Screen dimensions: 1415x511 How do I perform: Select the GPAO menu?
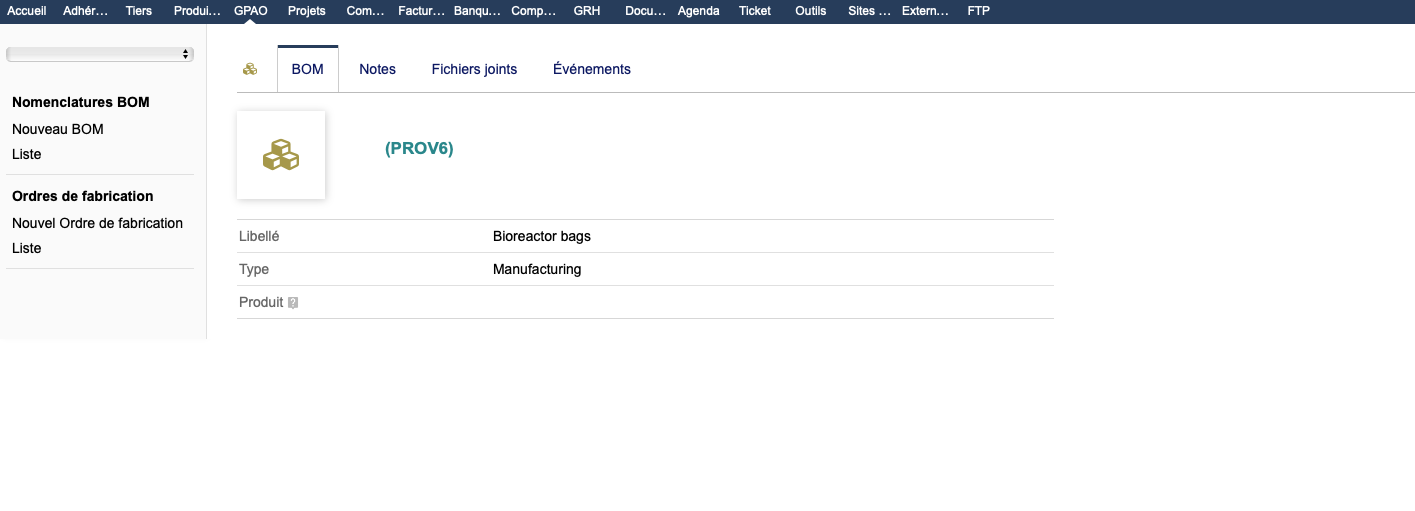coord(251,10)
